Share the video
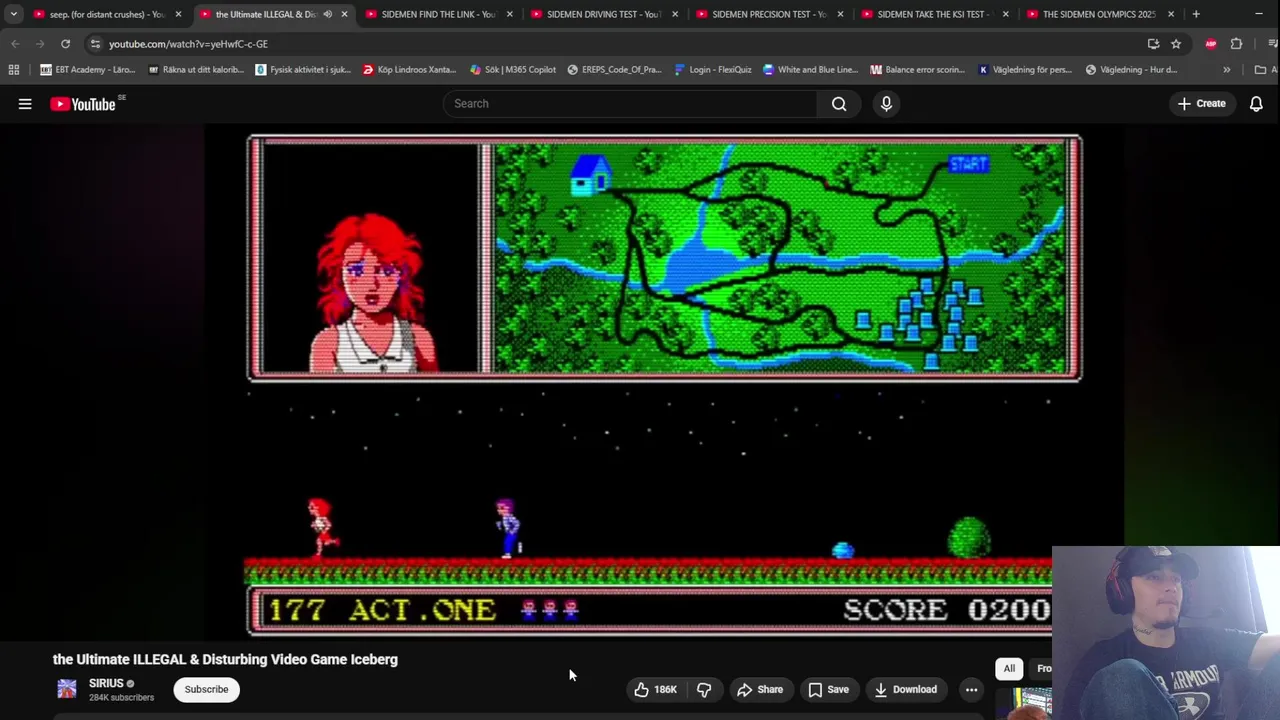Screen dimensions: 1280x720 pos(760,689)
